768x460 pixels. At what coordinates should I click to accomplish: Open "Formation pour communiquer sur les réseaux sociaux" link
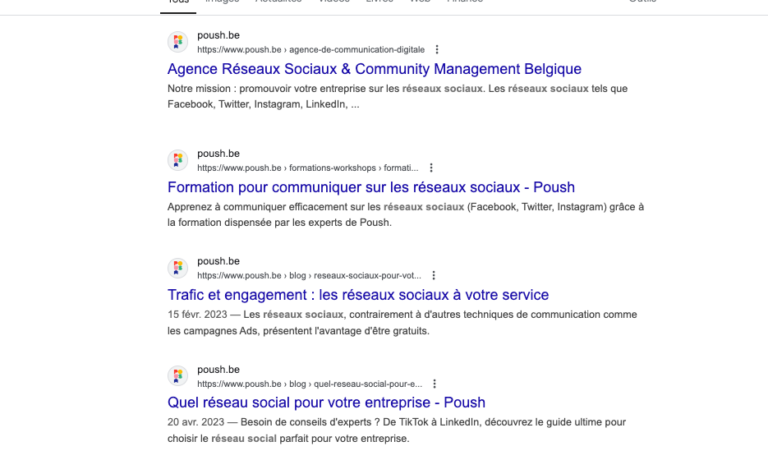click(371, 187)
